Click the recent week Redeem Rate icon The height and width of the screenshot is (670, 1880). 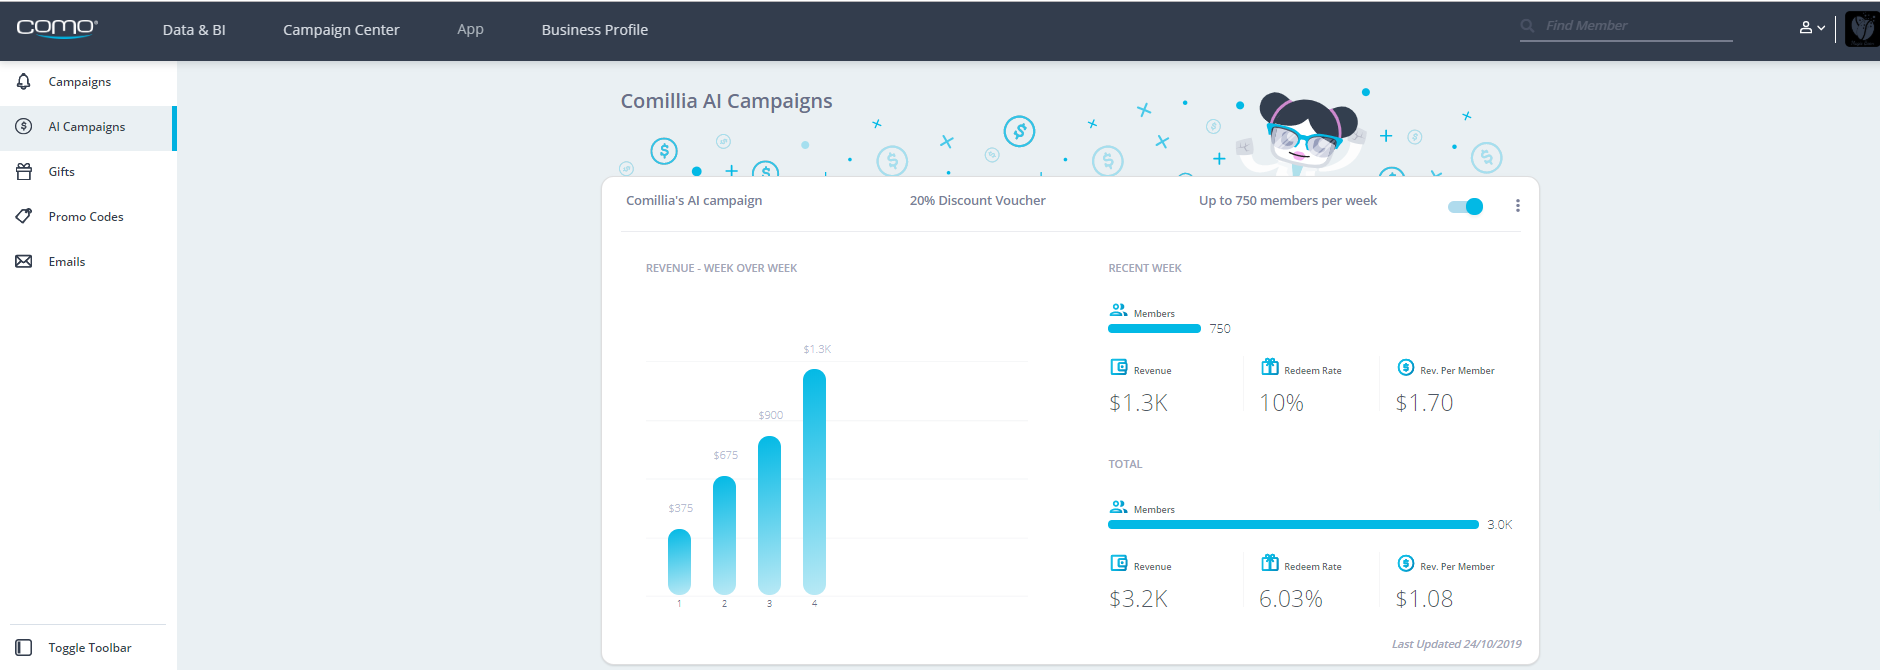[x=1270, y=367]
